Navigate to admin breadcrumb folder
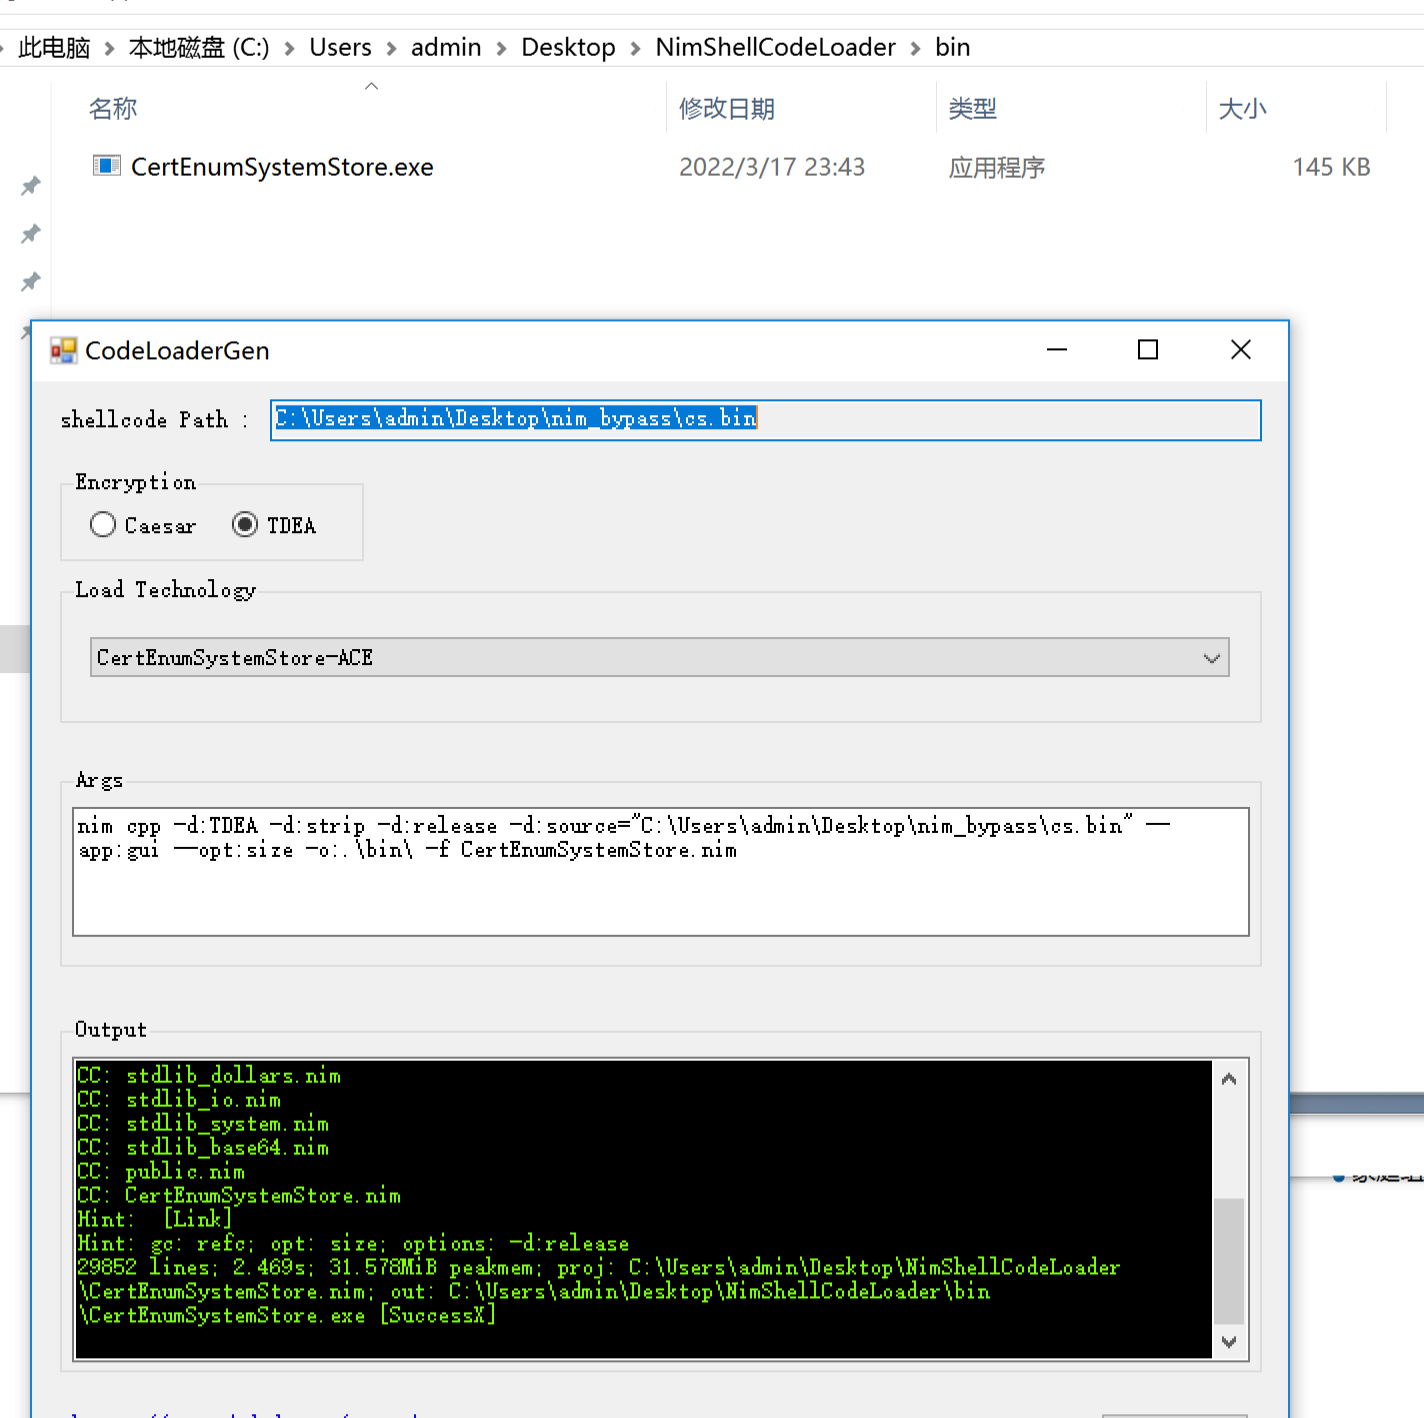 pyautogui.click(x=446, y=47)
